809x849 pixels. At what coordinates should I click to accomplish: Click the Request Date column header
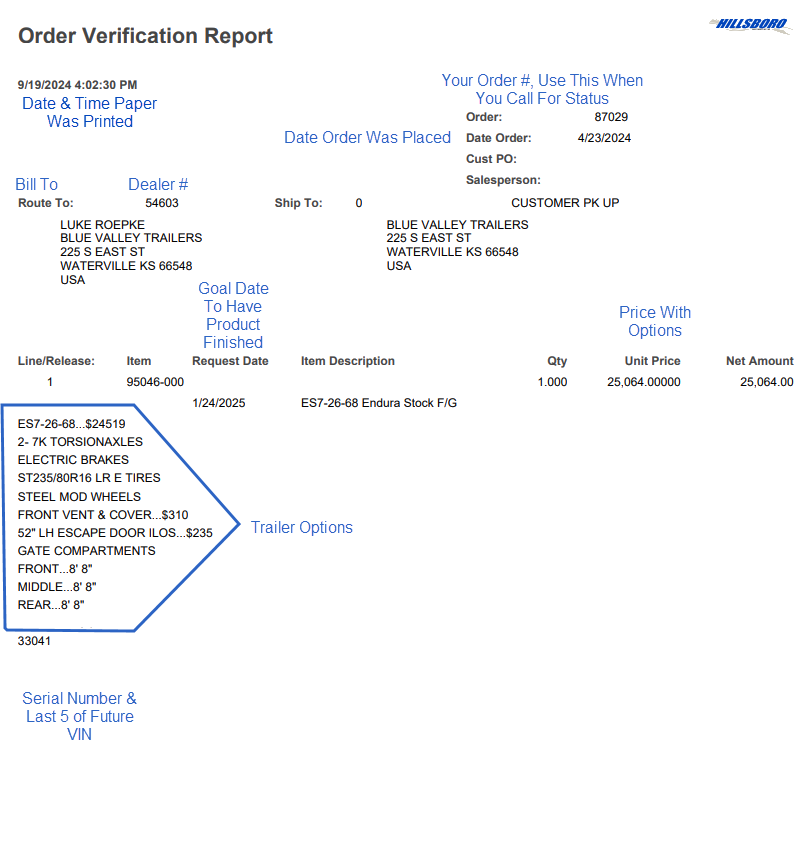230,361
